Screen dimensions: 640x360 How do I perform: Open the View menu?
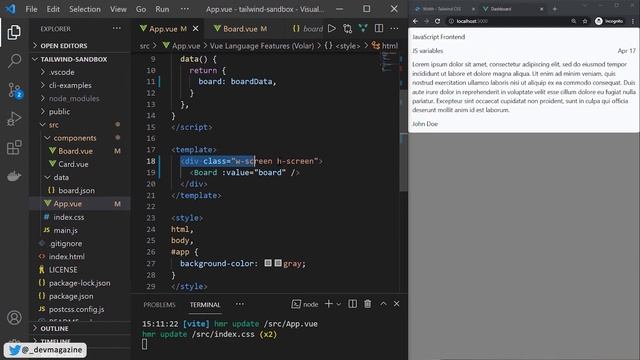tap(118, 9)
